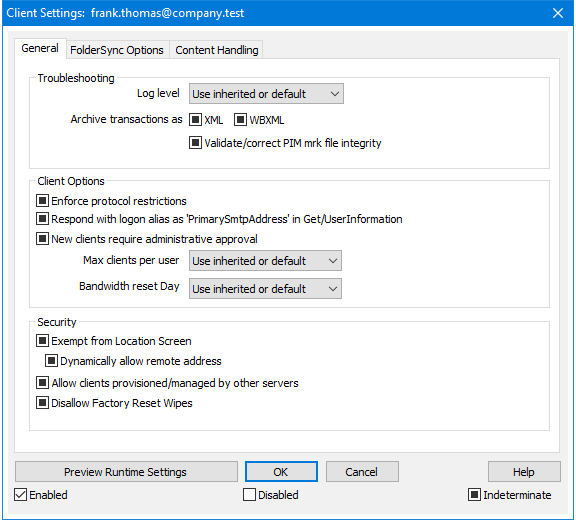Click the Cancel button
Image resolution: width=576 pixels, height=522 pixels.
(x=362, y=472)
